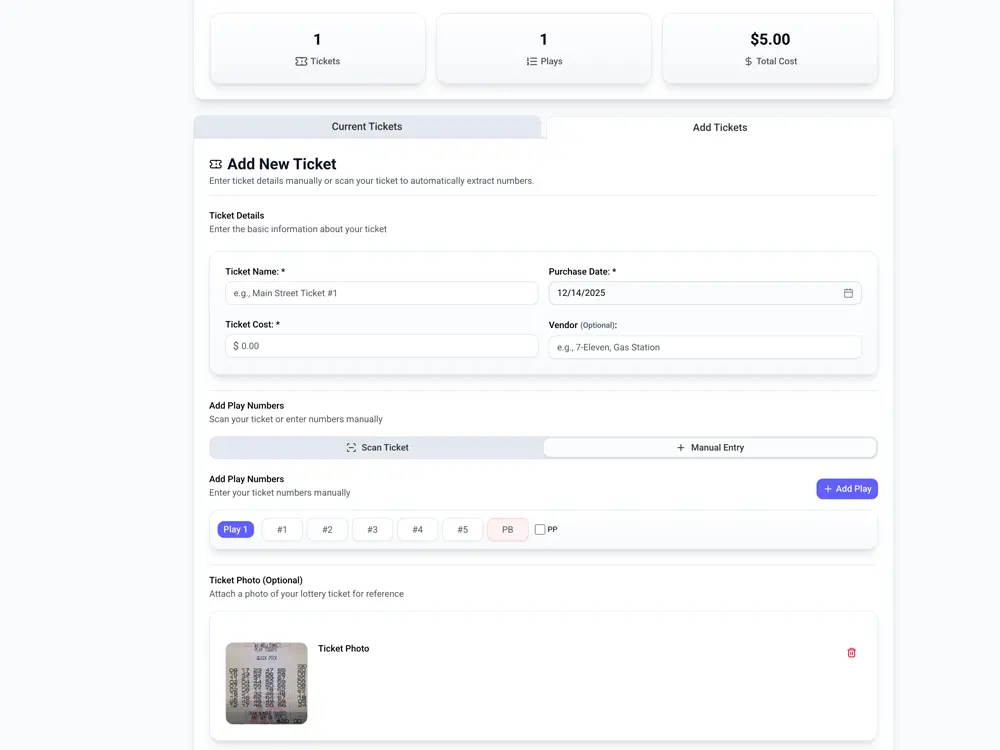
Task: Select the Add Tickets tab
Action: [719, 128]
